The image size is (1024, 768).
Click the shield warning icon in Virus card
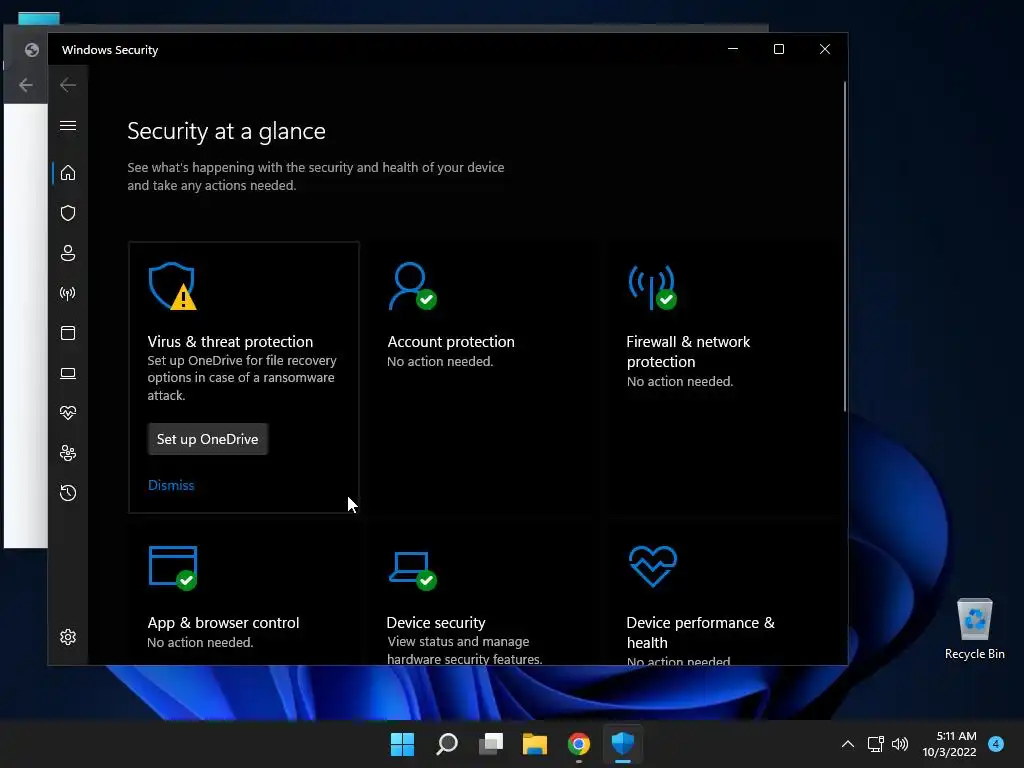point(172,286)
